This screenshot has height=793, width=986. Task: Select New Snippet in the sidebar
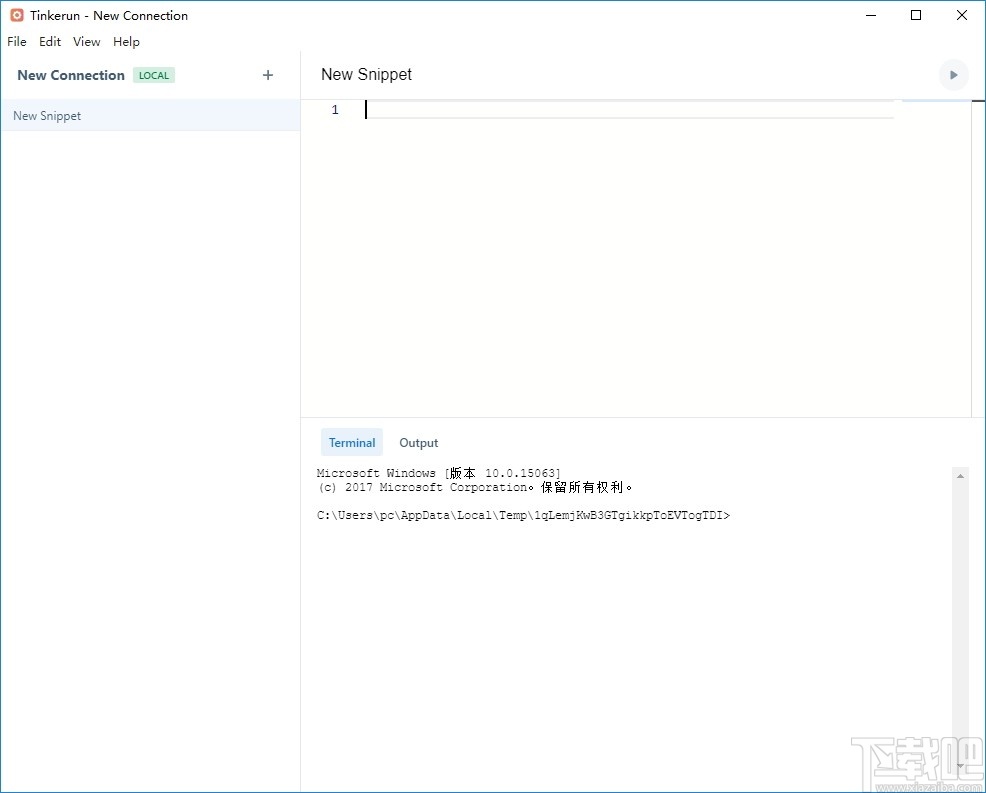pos(47,115)
